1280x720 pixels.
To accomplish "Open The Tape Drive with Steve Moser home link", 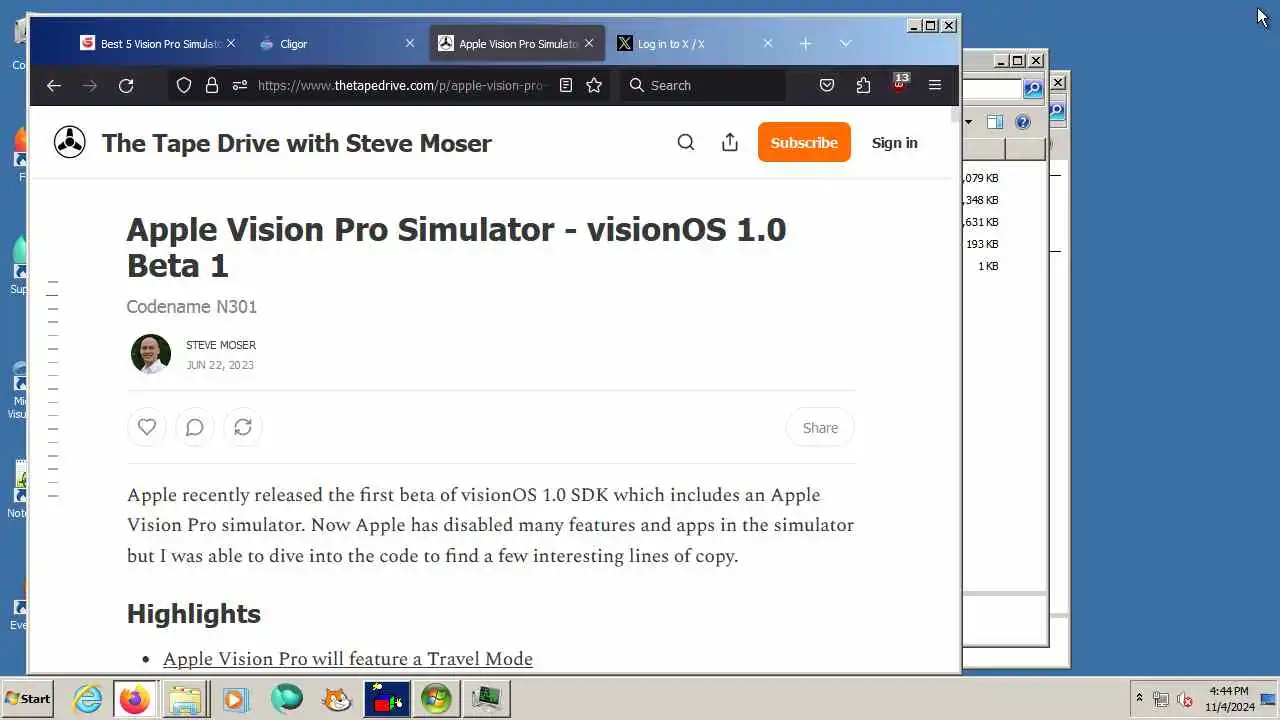I will 296,143.
